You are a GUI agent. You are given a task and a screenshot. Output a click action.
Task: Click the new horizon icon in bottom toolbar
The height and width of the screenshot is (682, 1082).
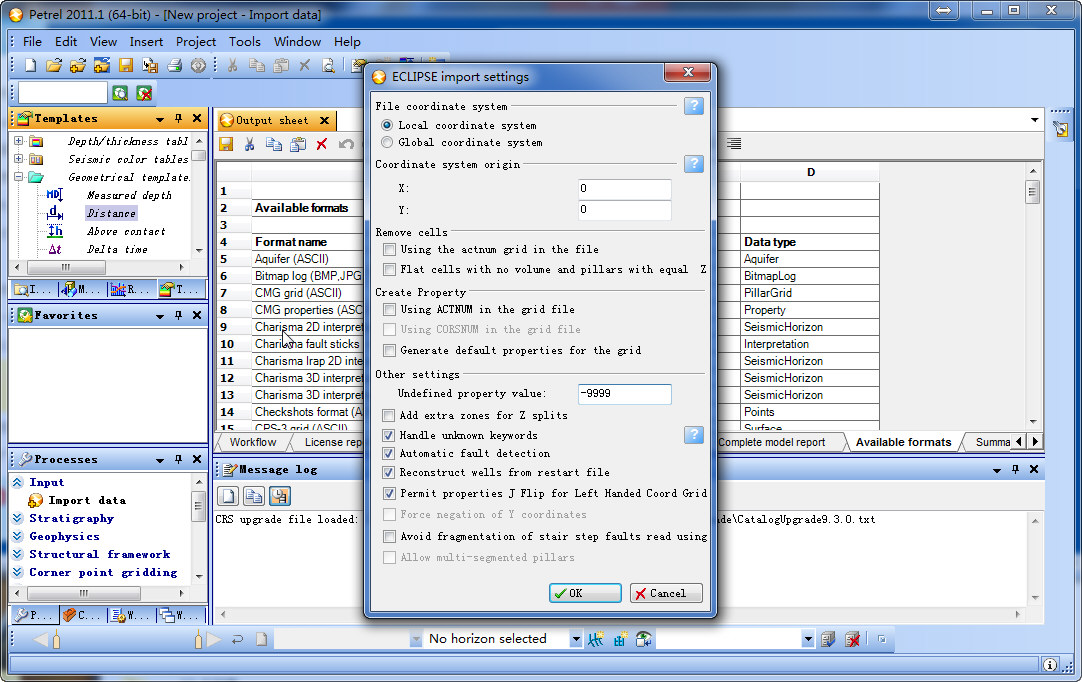(x=596, y=639)
